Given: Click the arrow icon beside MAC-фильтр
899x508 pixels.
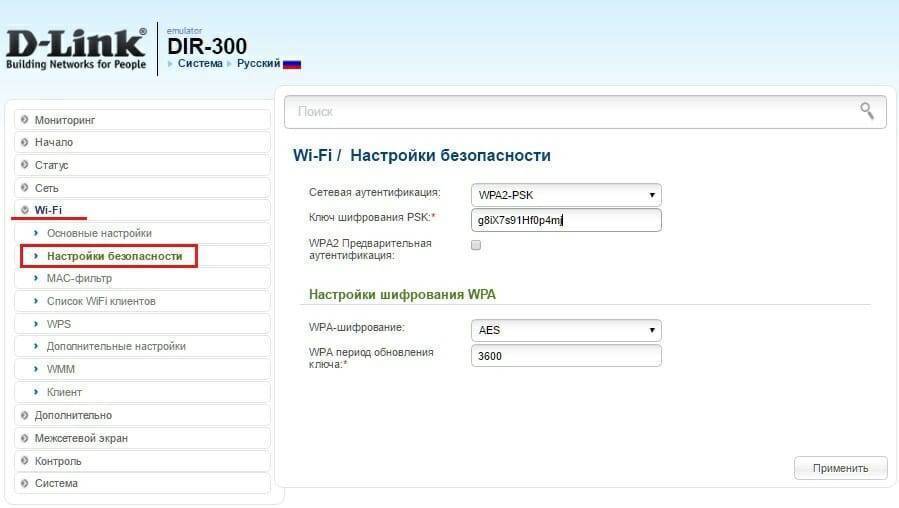Looking at the screenshot, I should [x=36, y=278].
